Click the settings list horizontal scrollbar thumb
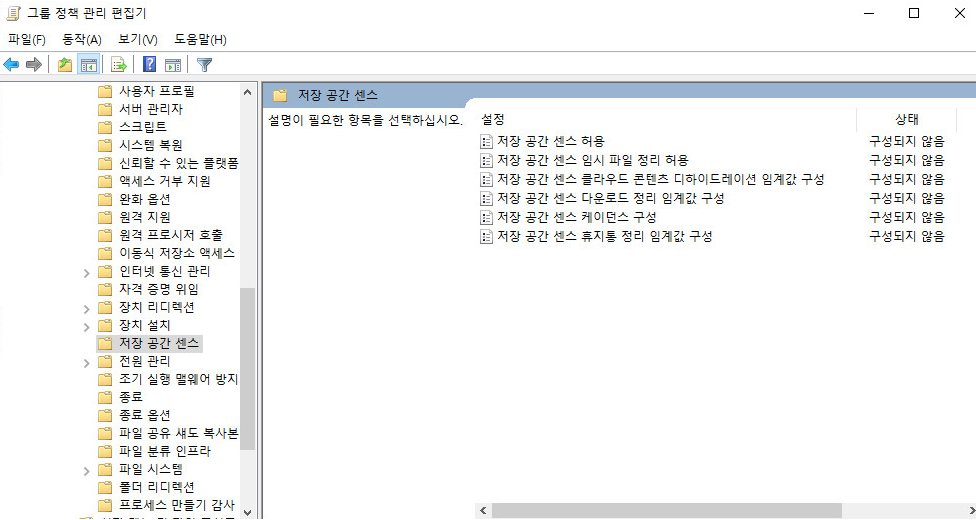 tap(667, 511)
